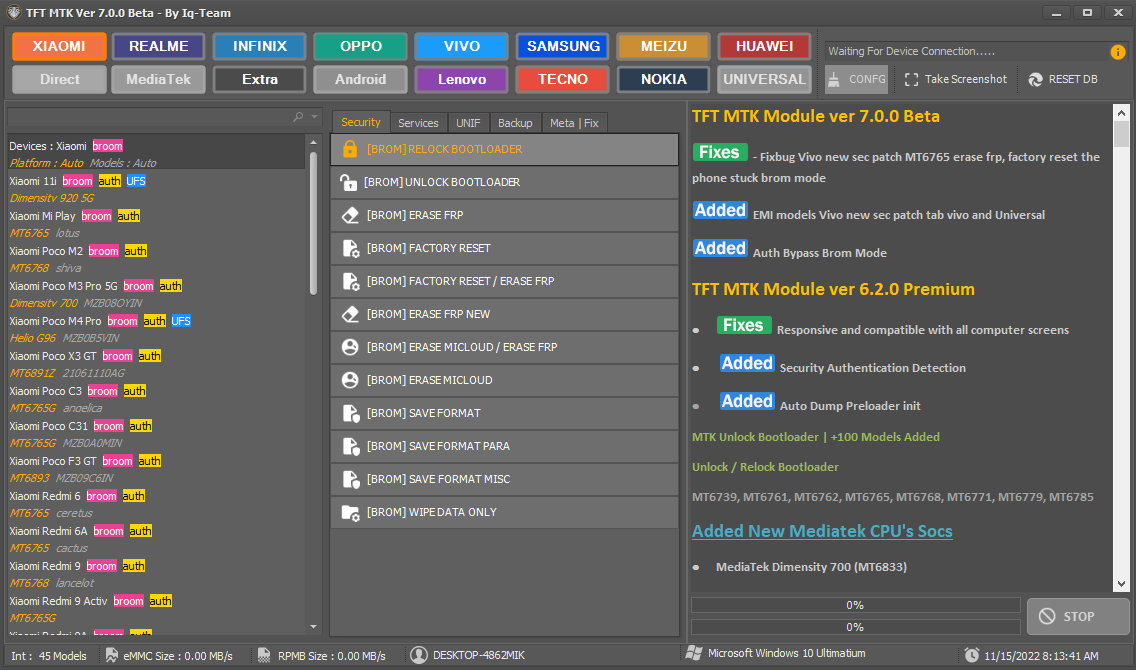
Task: Click the RESET DB refresh icon
Action: coord(1035,79)
